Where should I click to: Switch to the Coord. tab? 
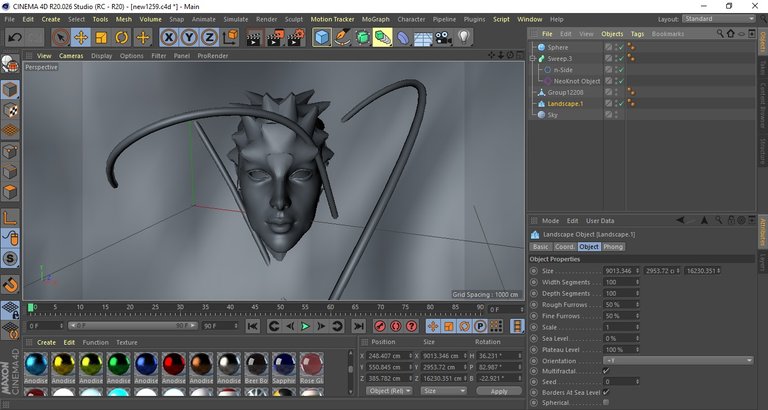click(x=565, y=247)
